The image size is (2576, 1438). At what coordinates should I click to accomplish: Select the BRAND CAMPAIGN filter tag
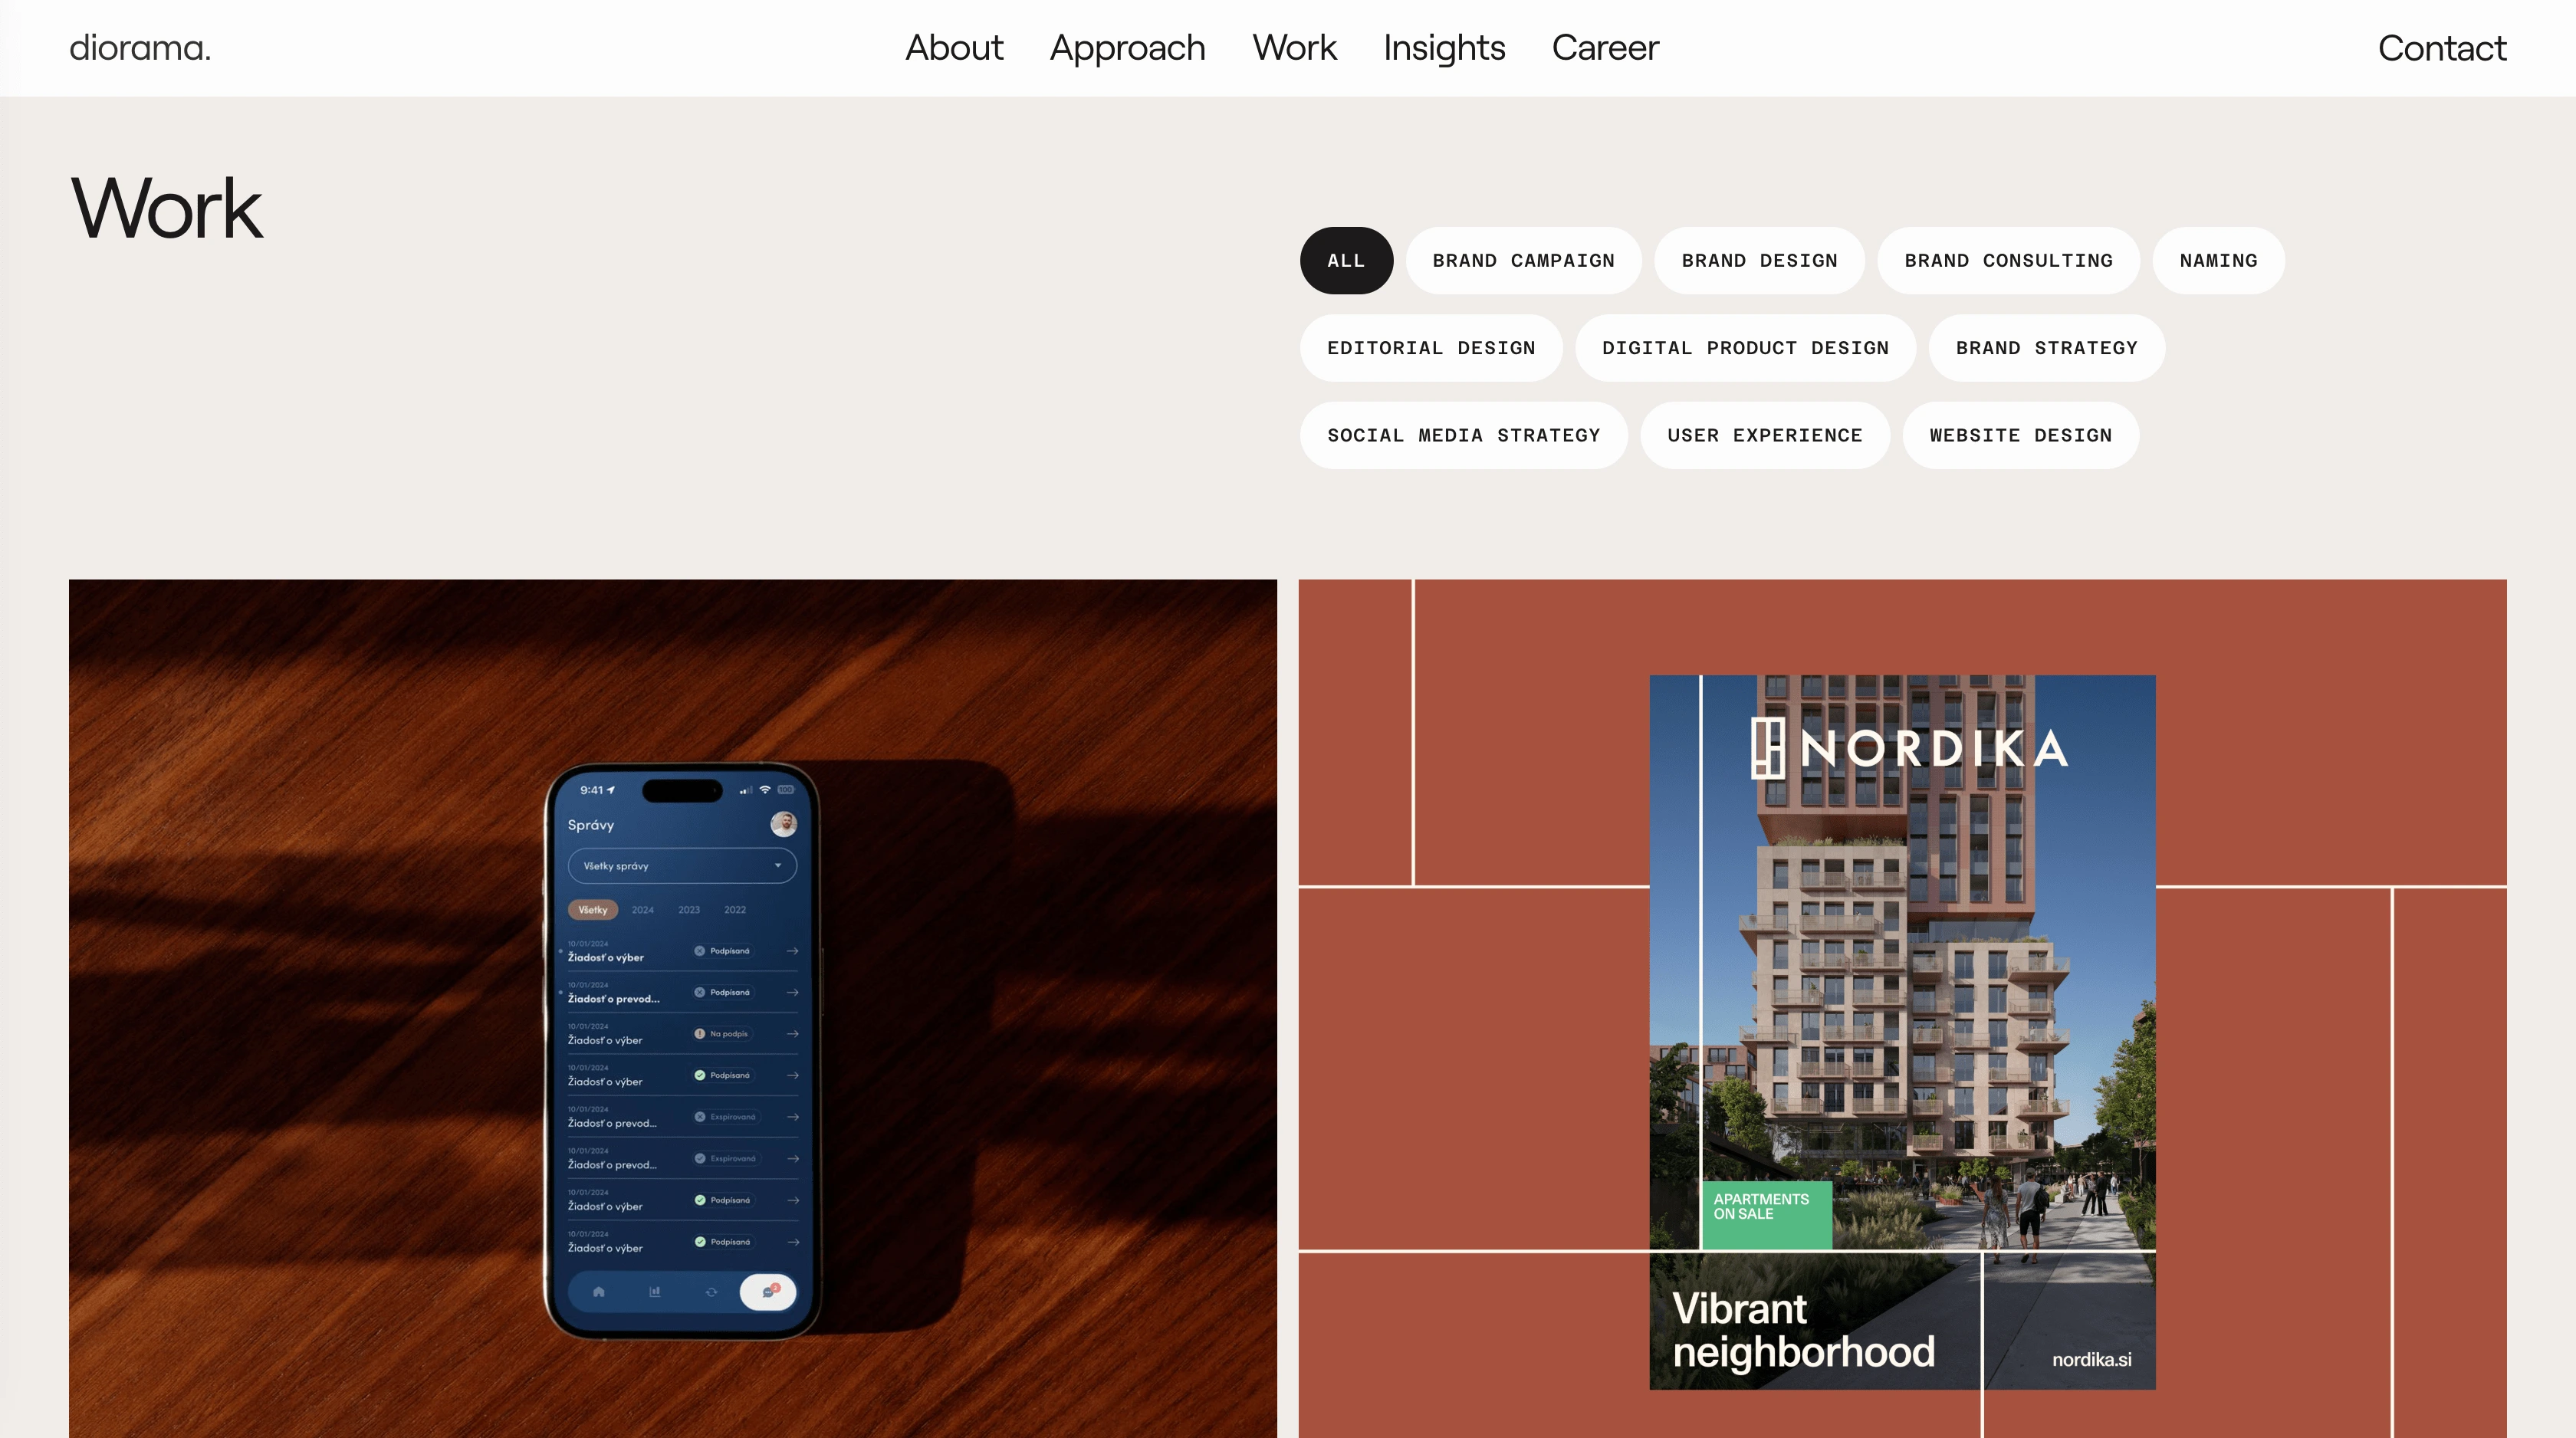1523,260
